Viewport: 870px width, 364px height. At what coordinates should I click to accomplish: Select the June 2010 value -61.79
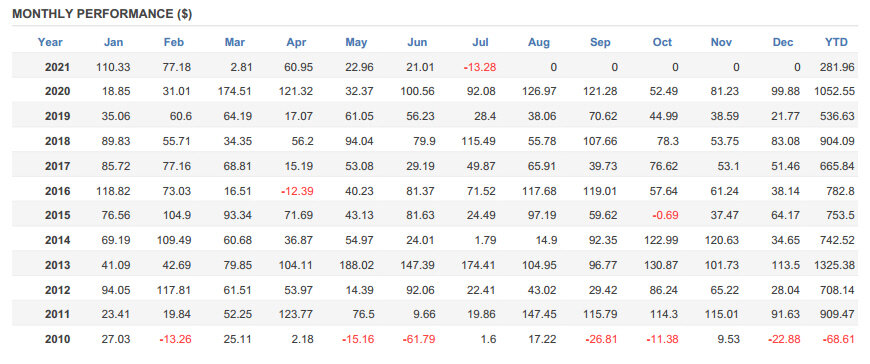(x=418, y=338)
